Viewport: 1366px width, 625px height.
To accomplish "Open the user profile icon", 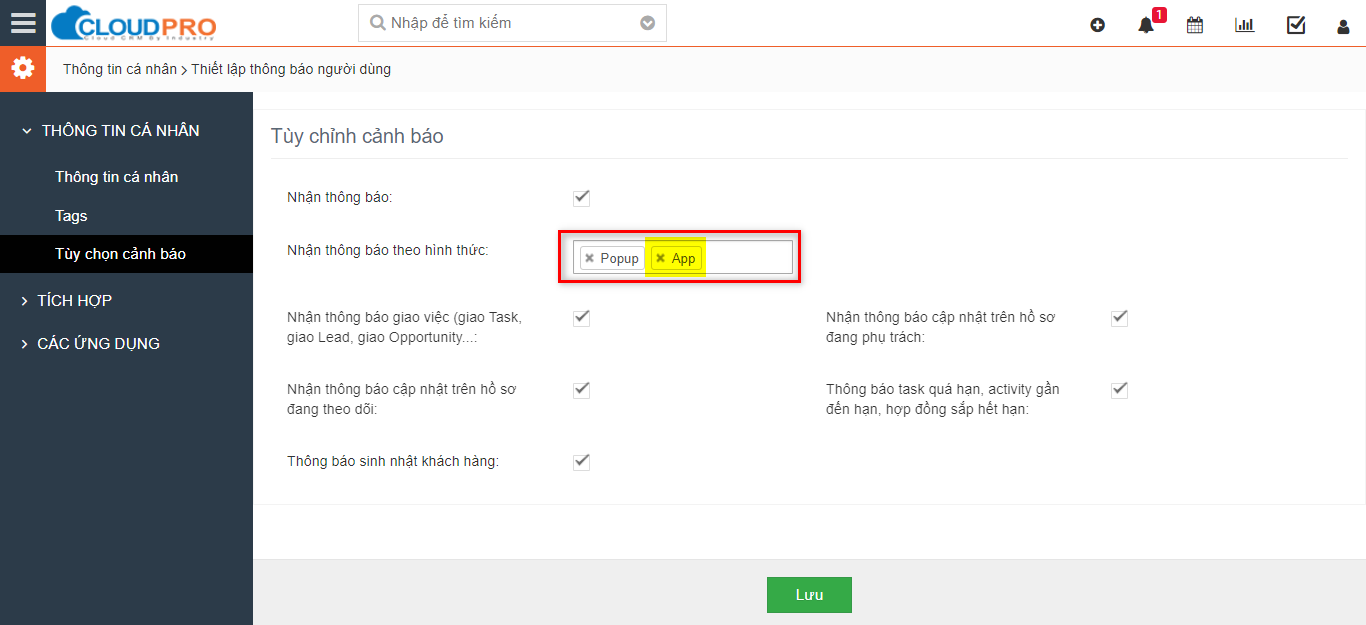I will coord(1343,26).
